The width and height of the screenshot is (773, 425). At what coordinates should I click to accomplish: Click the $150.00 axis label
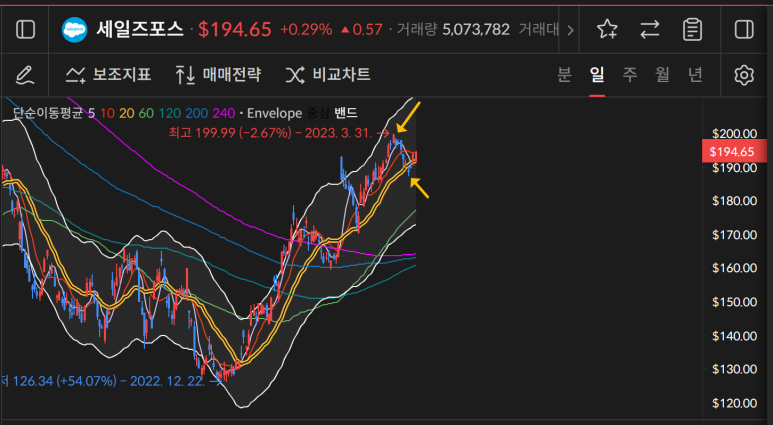pyautogui.click(x=734, y=302)
